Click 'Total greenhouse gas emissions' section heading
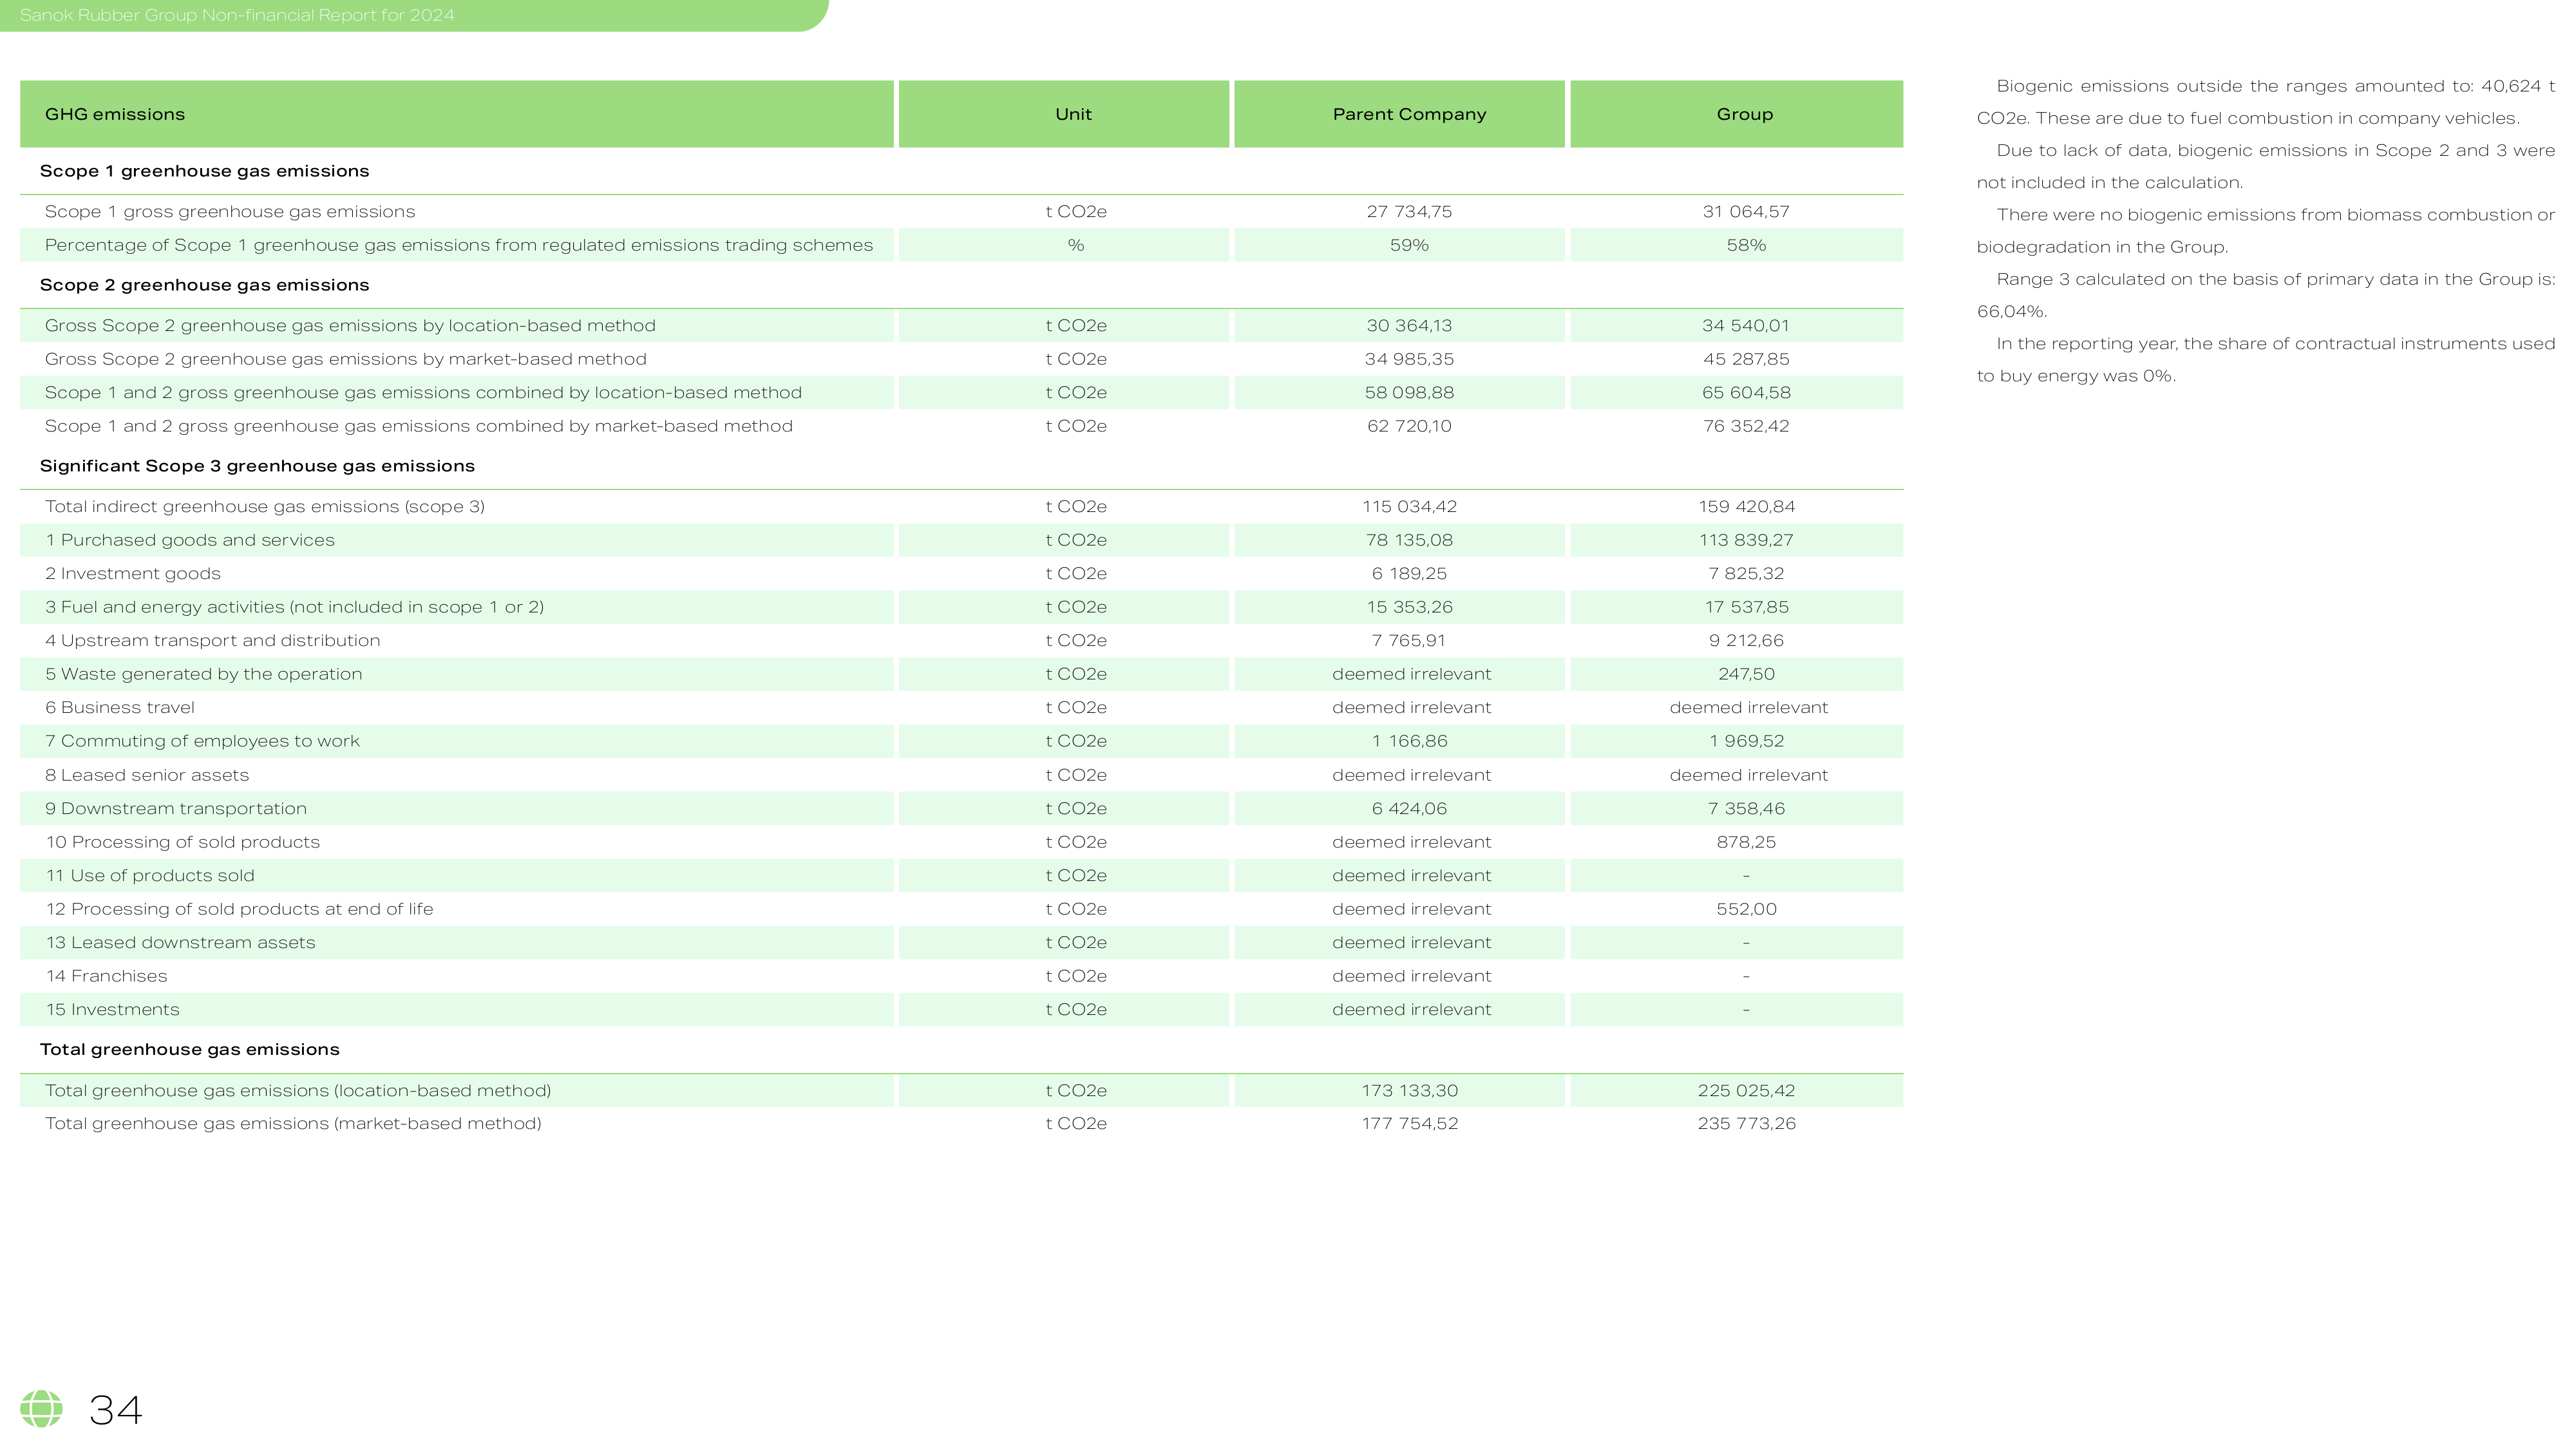The width and height of the screenshot is (2576, 1449). coord(190,1049)
